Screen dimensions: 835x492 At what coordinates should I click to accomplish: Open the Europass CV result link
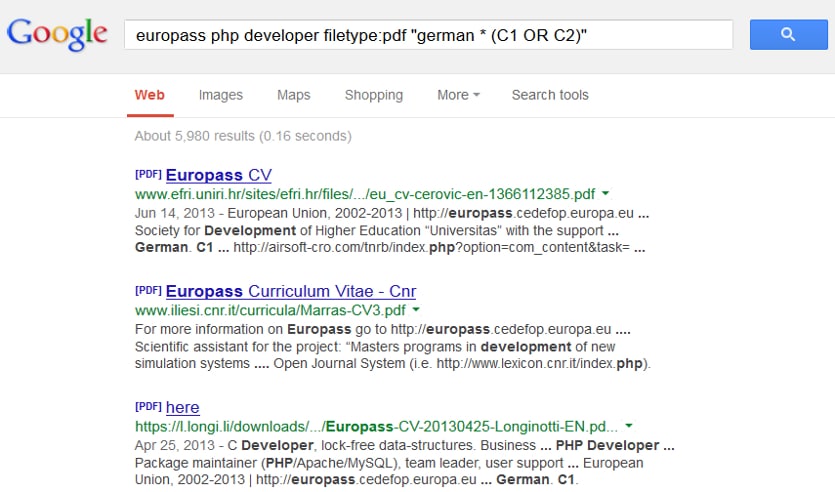tap(219, 175)
